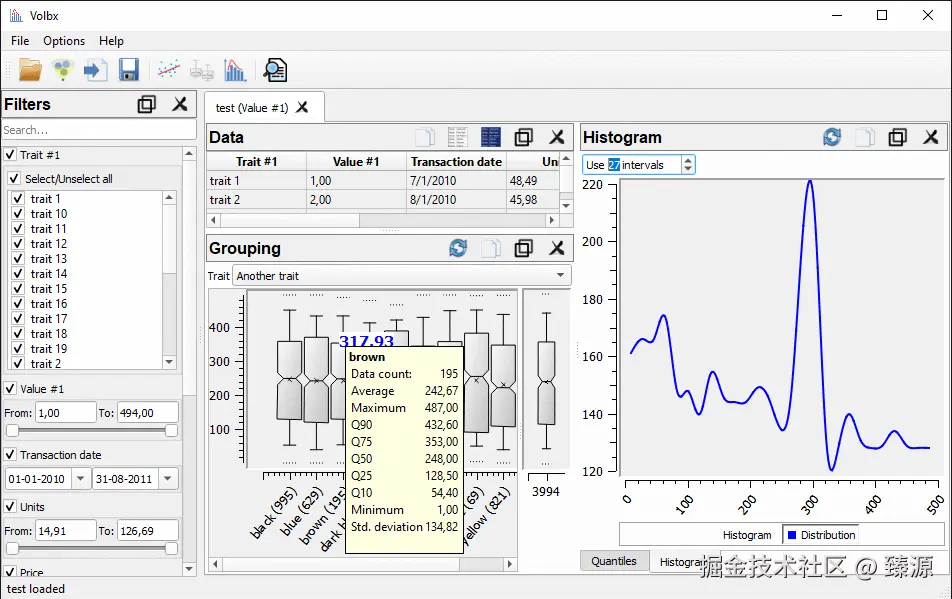This screenshot has height=599, width=952.
Task: Toggle the Trait #1 filter checkbox
Action: (10, 155)
